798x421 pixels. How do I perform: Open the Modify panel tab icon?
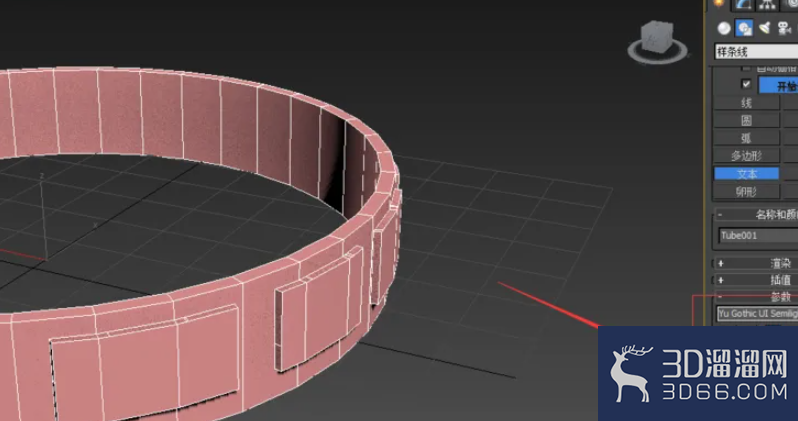point(744,5)
